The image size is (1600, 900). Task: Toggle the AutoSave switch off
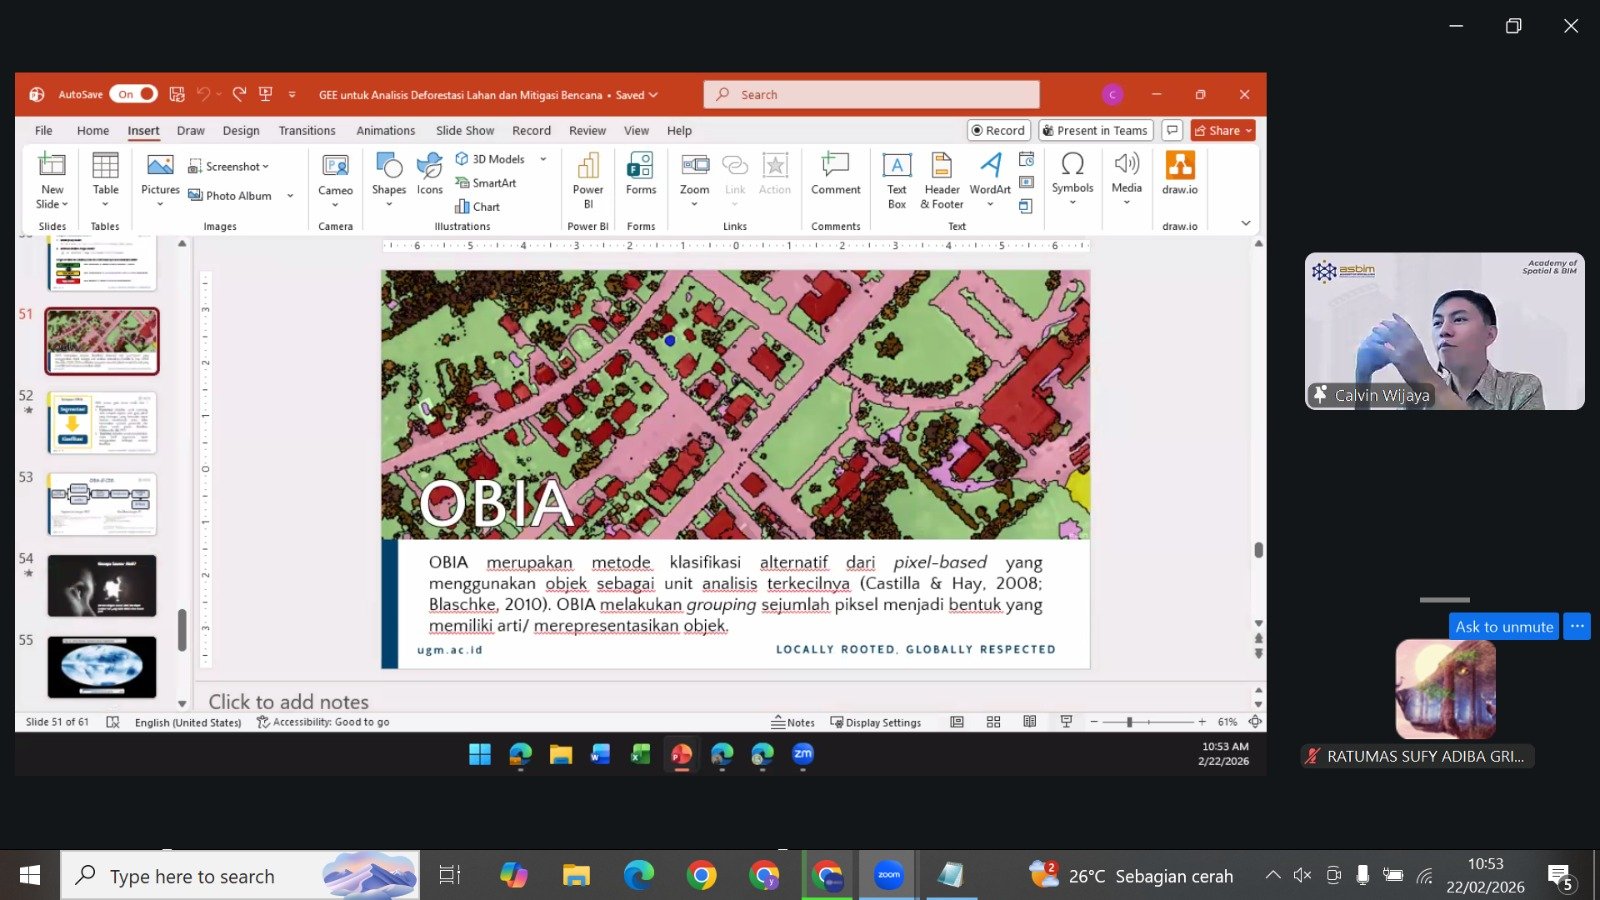click(x=134, y=94)
